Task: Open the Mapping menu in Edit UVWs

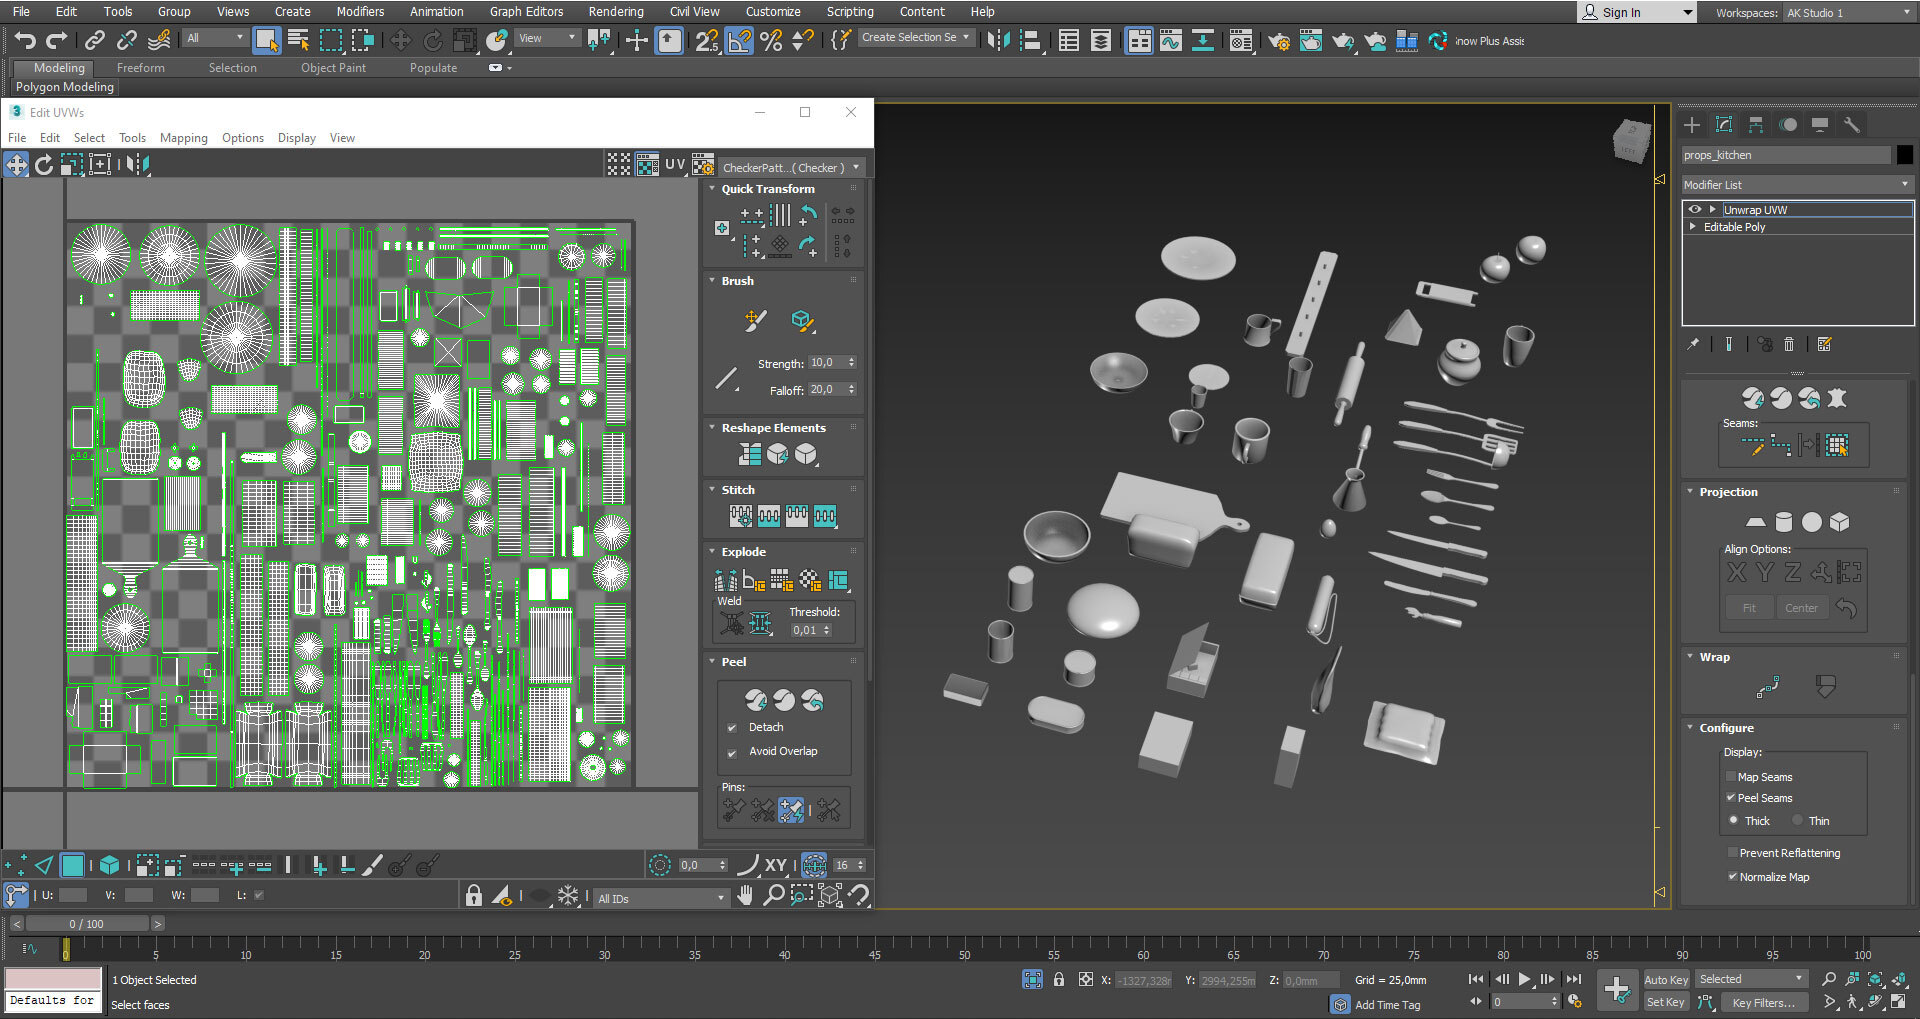Action: (x=184, y=138)
